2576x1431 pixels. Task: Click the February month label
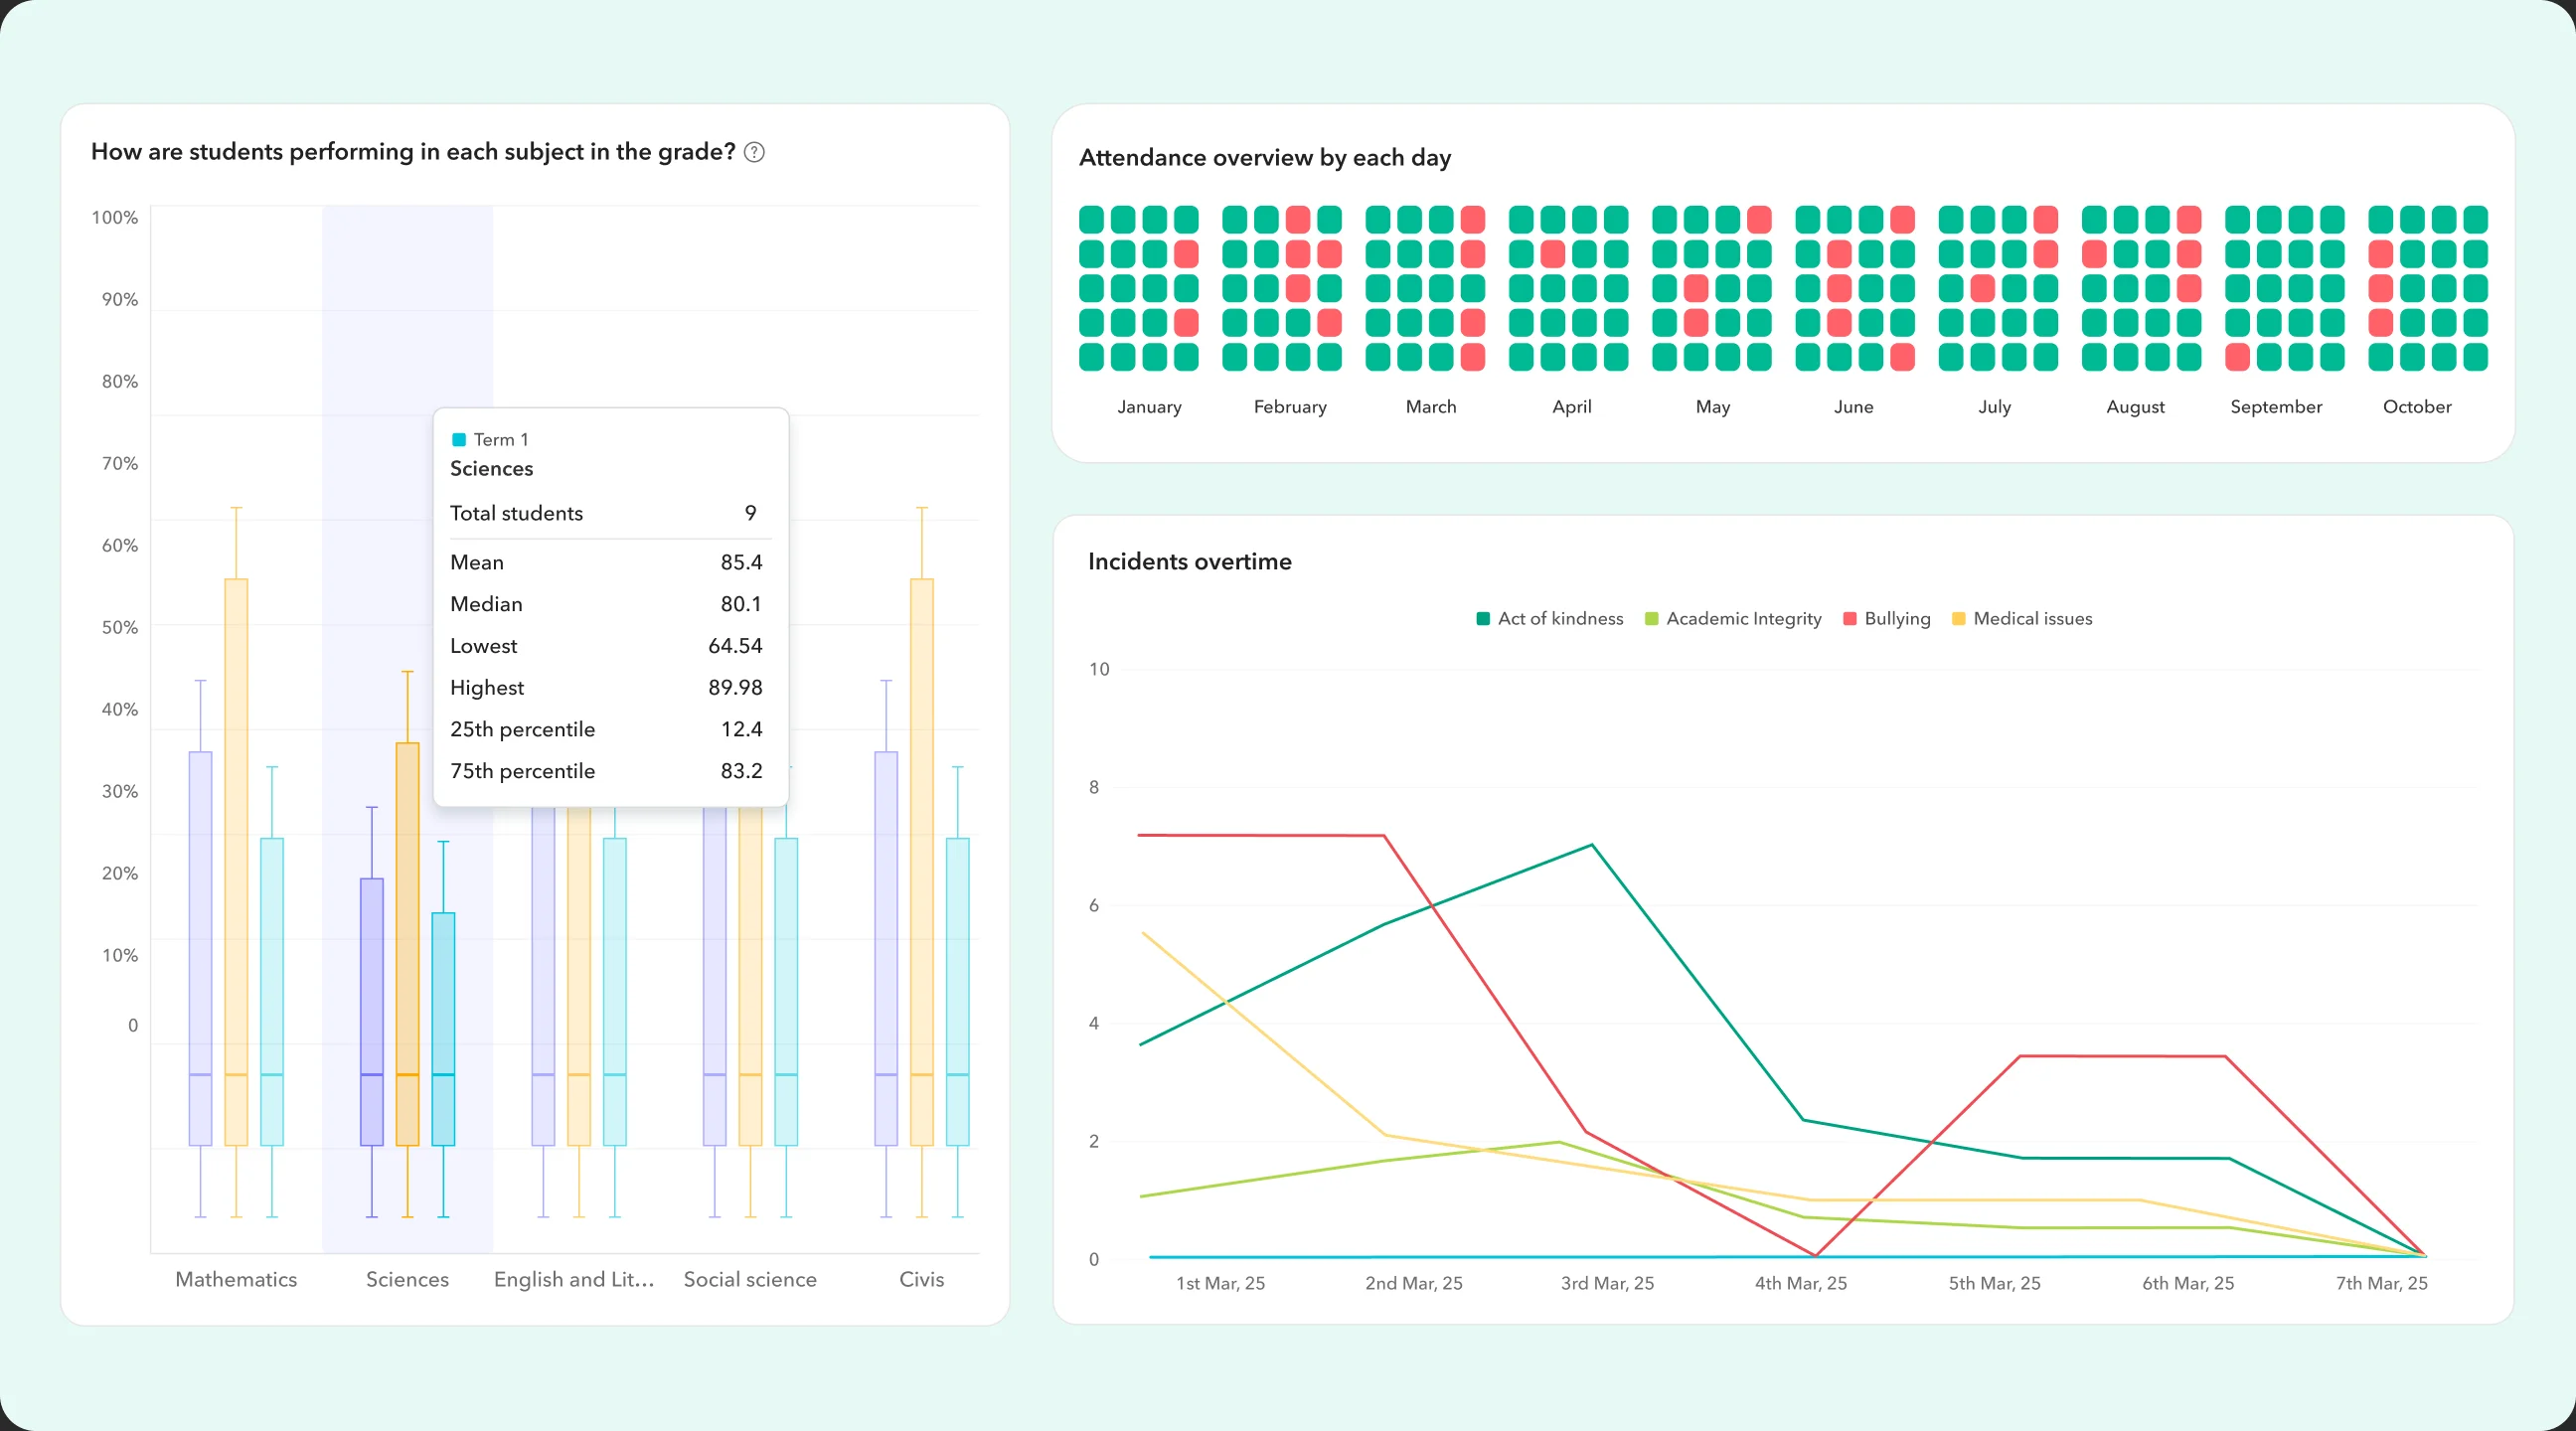1290,407
